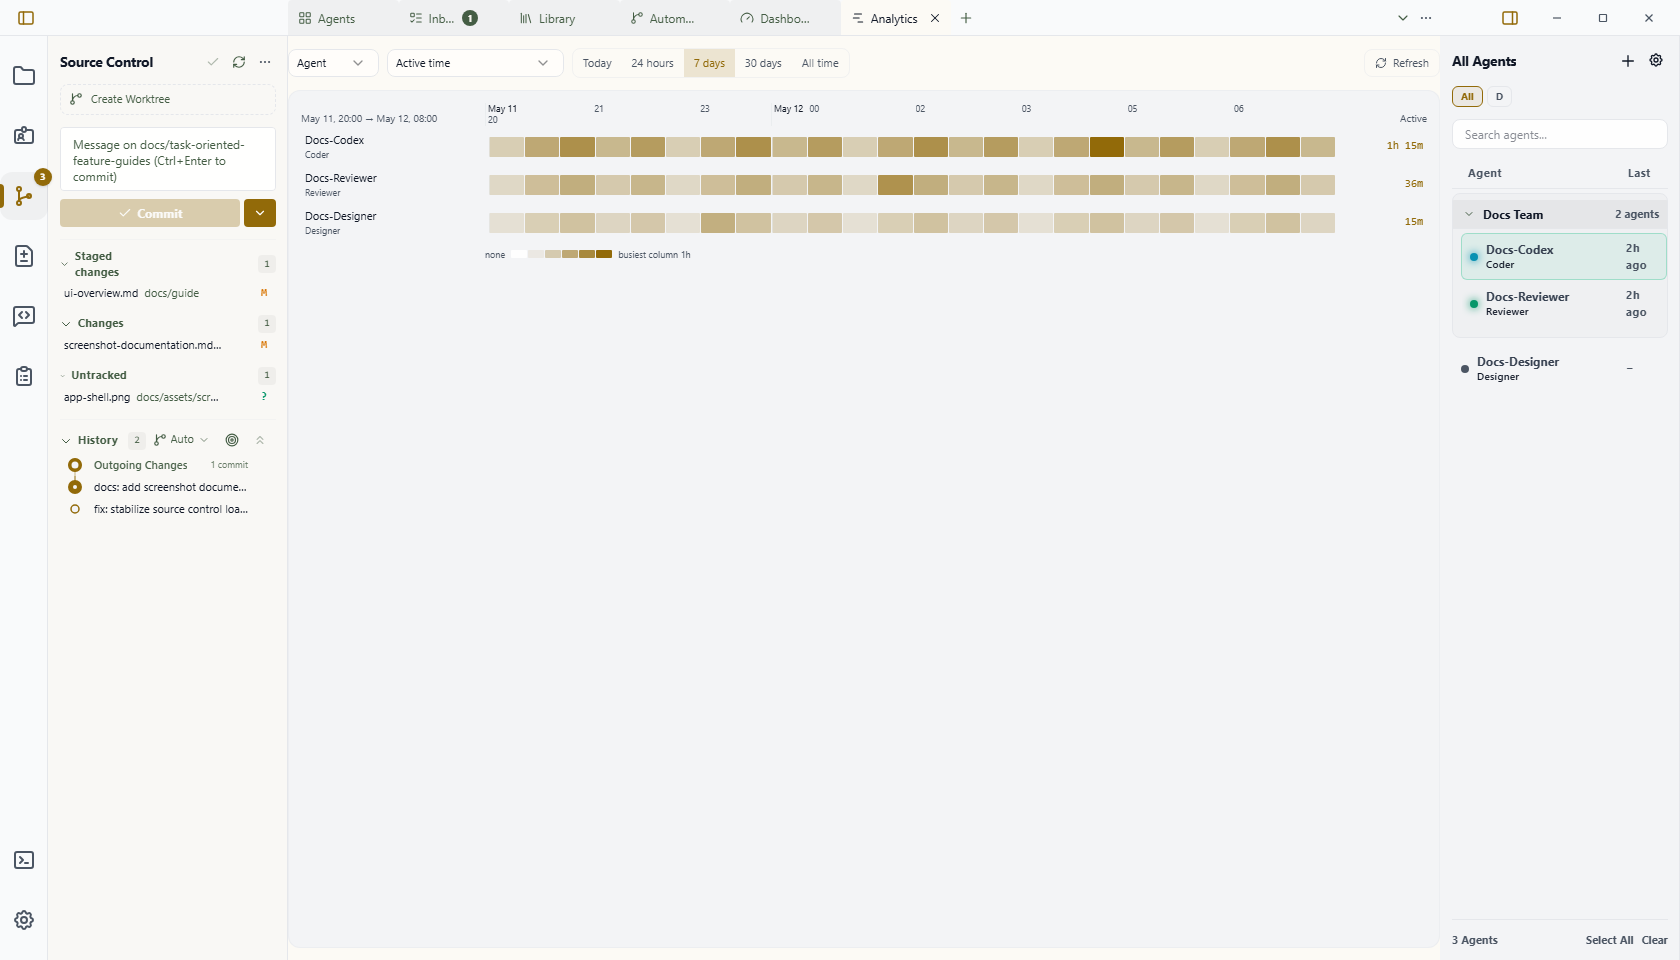The width and height of the screenshot is (1680, 960).
Task: Open the Active time metric dropdown
Action: [x=474, y=63]
